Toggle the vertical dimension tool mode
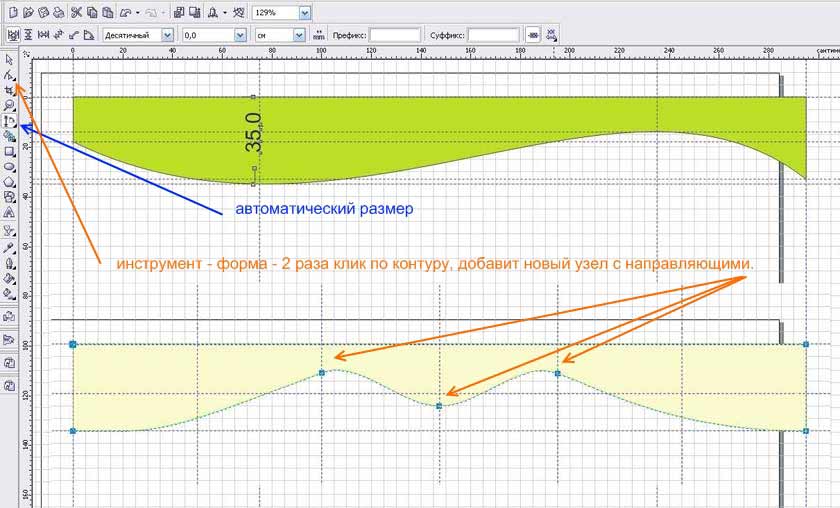 coord(27,35)
